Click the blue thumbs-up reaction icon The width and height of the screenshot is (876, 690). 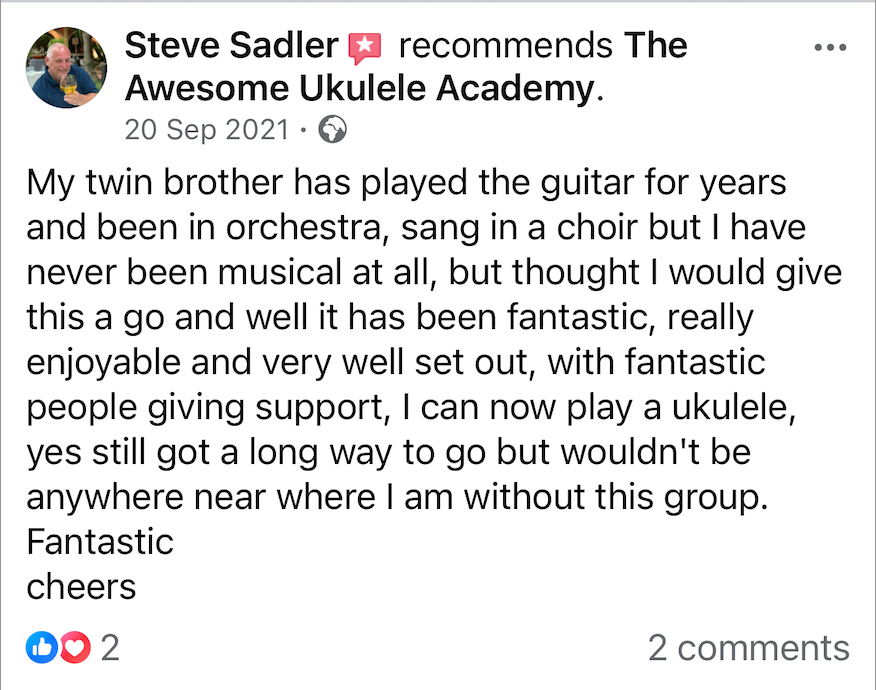42,648
